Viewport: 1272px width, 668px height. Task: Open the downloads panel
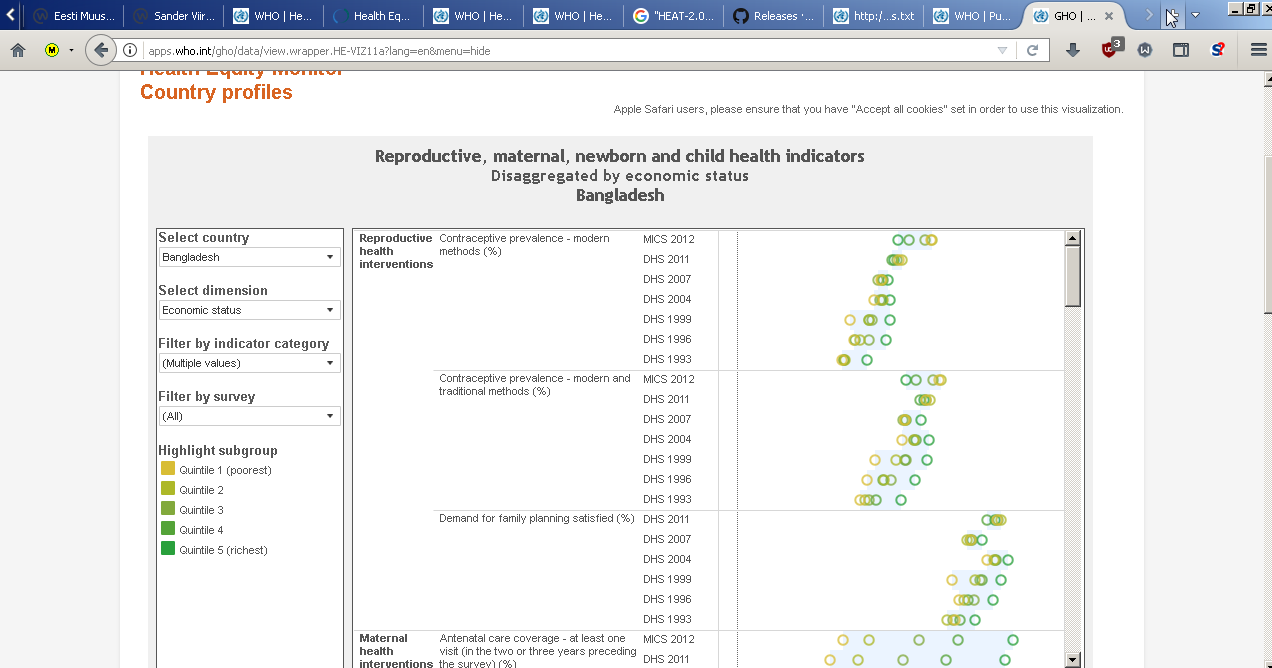click(x=1073, y=50)
